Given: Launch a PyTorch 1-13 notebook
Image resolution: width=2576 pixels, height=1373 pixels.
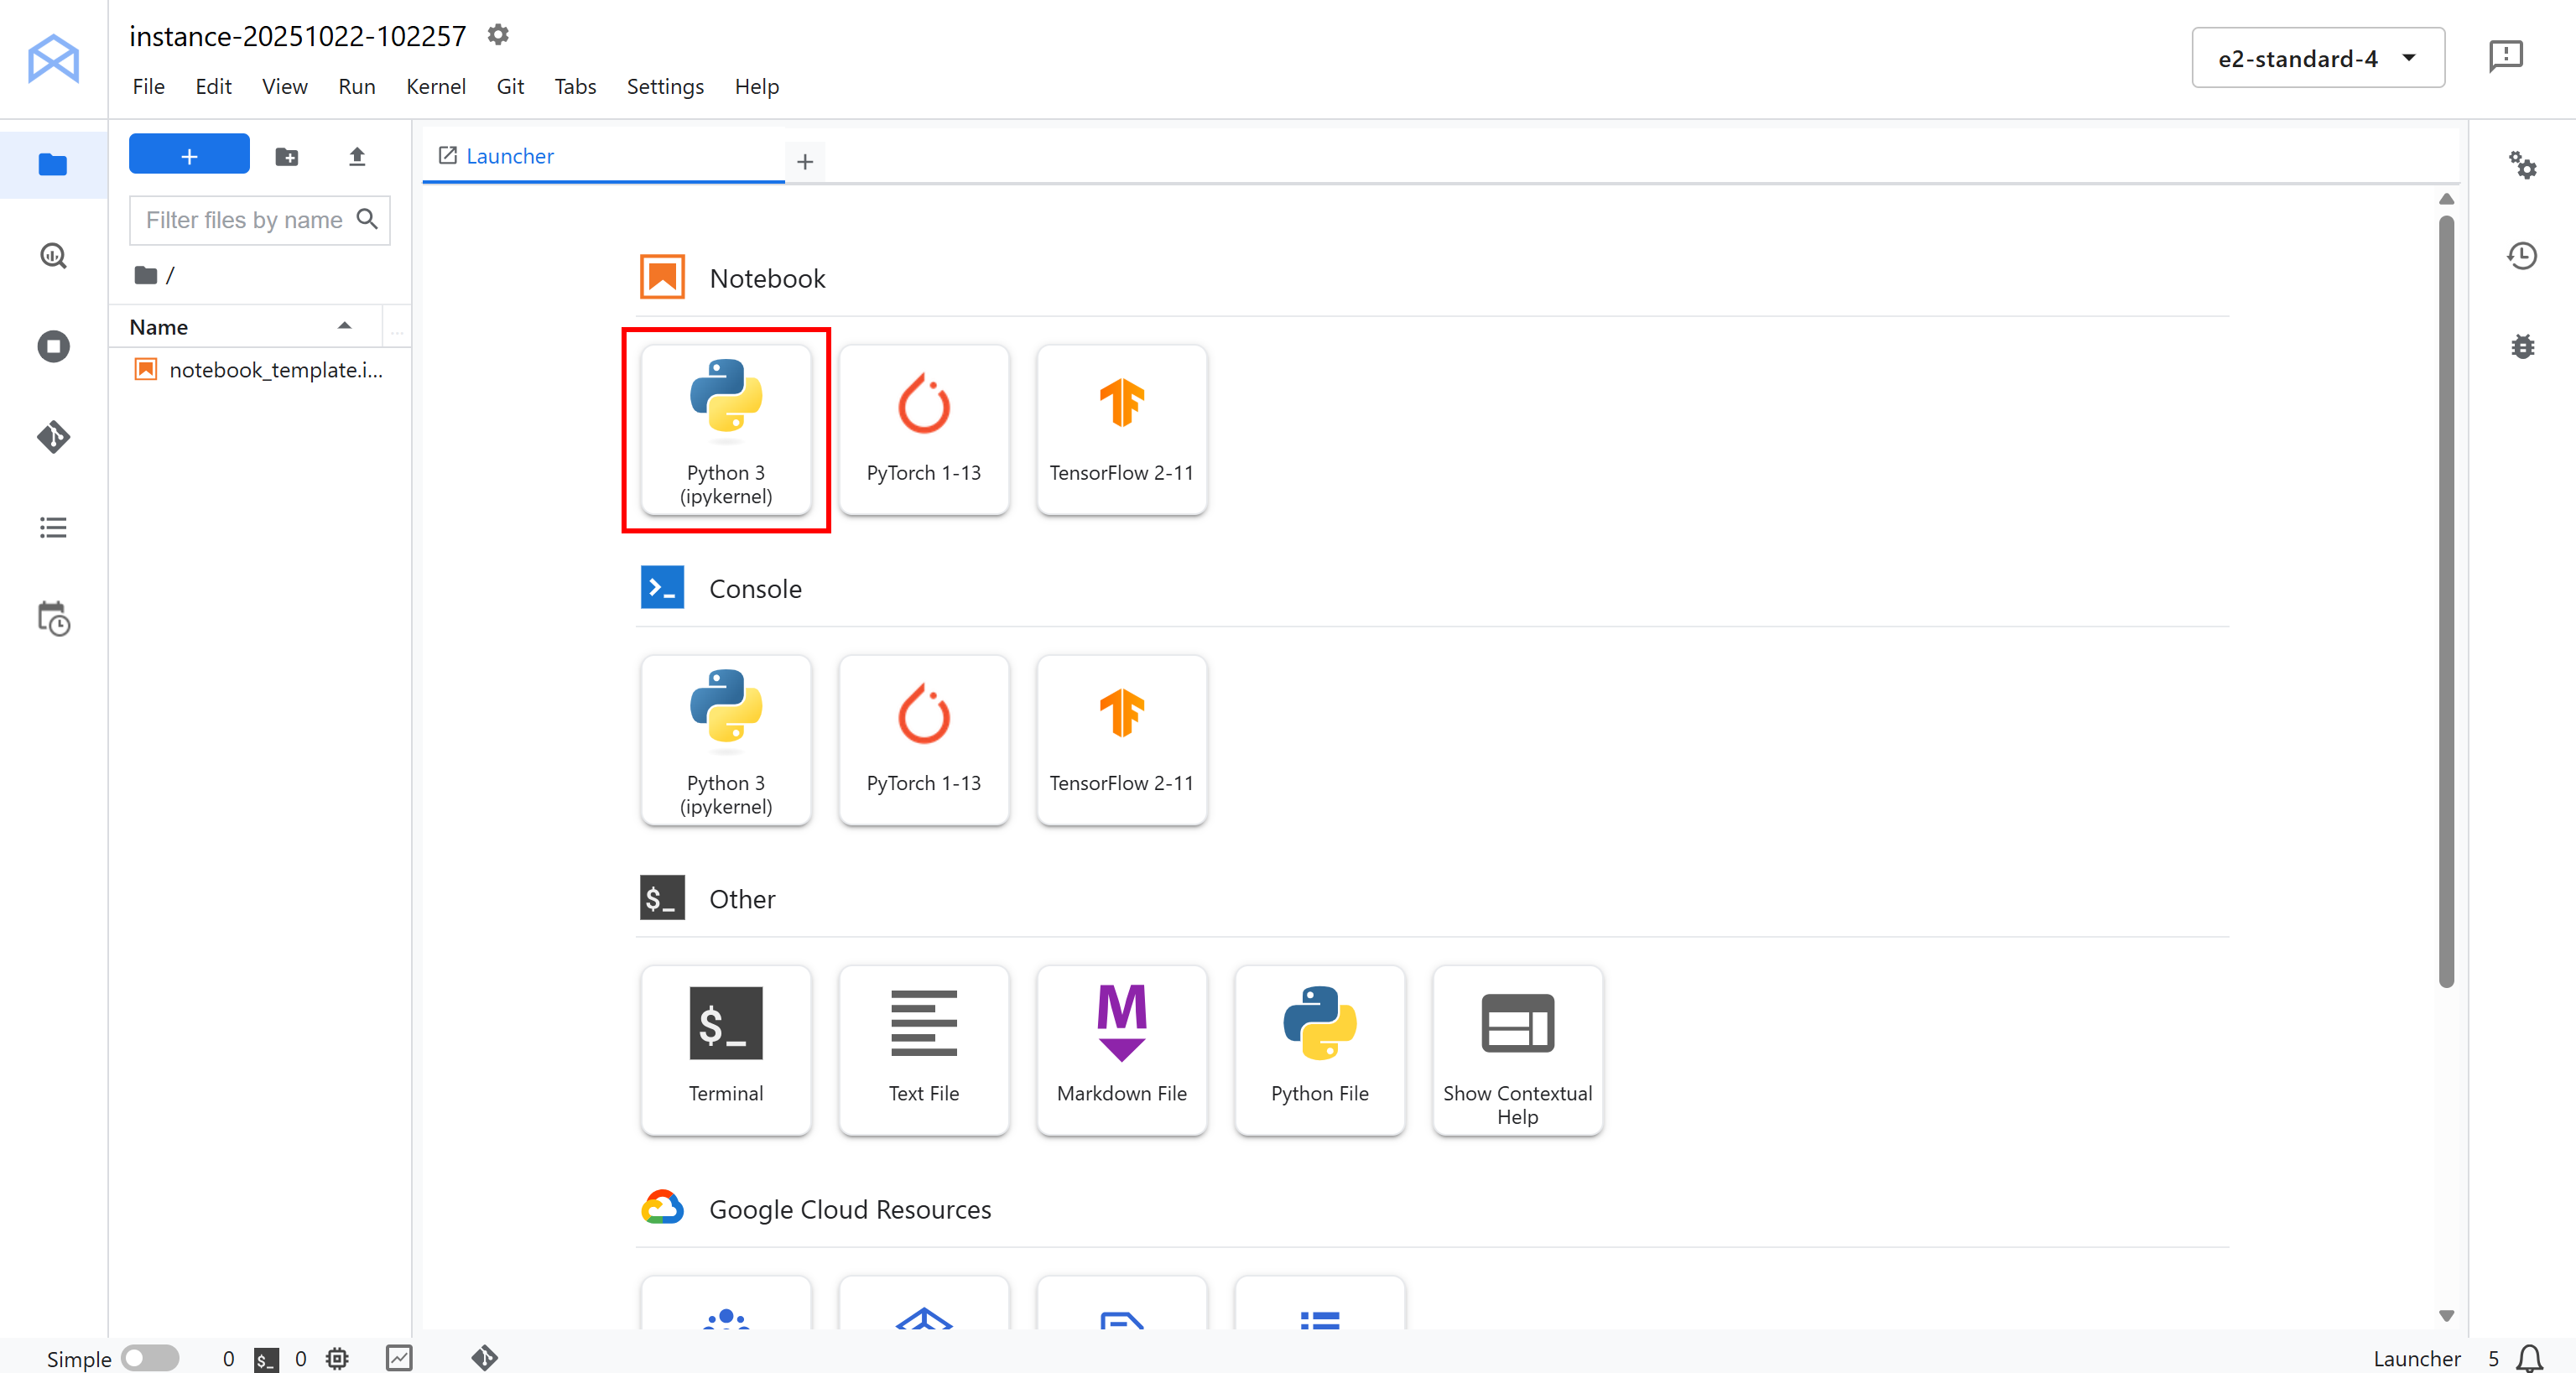Looking at the screenshot, I should 923,430.
